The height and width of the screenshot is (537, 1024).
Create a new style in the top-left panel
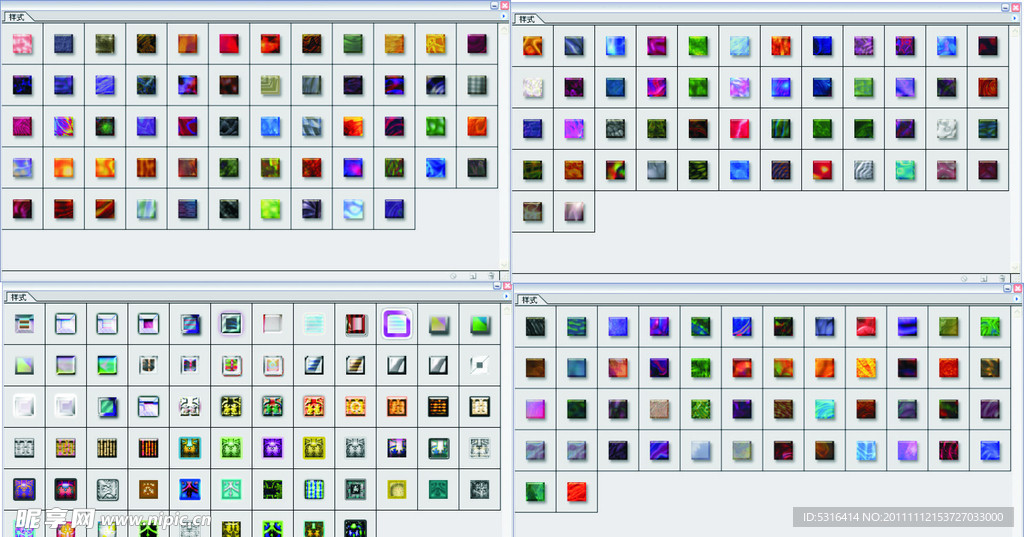tap(473, 276)
